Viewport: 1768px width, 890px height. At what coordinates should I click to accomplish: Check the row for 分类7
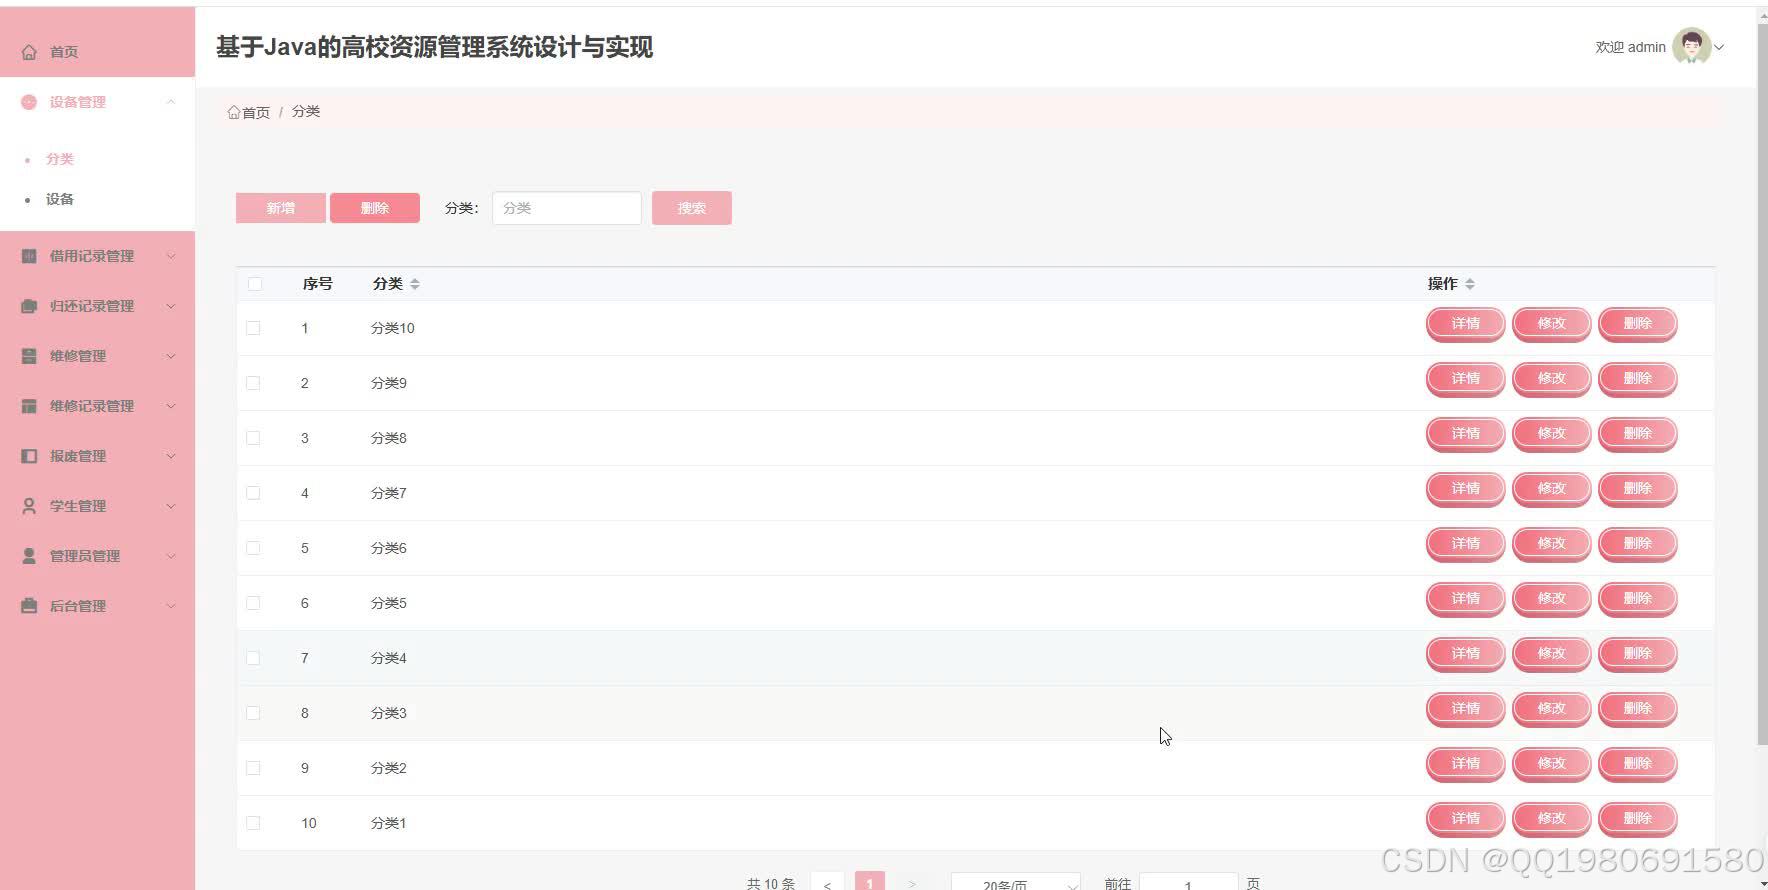pyautogui.click(x=253, y=493)
